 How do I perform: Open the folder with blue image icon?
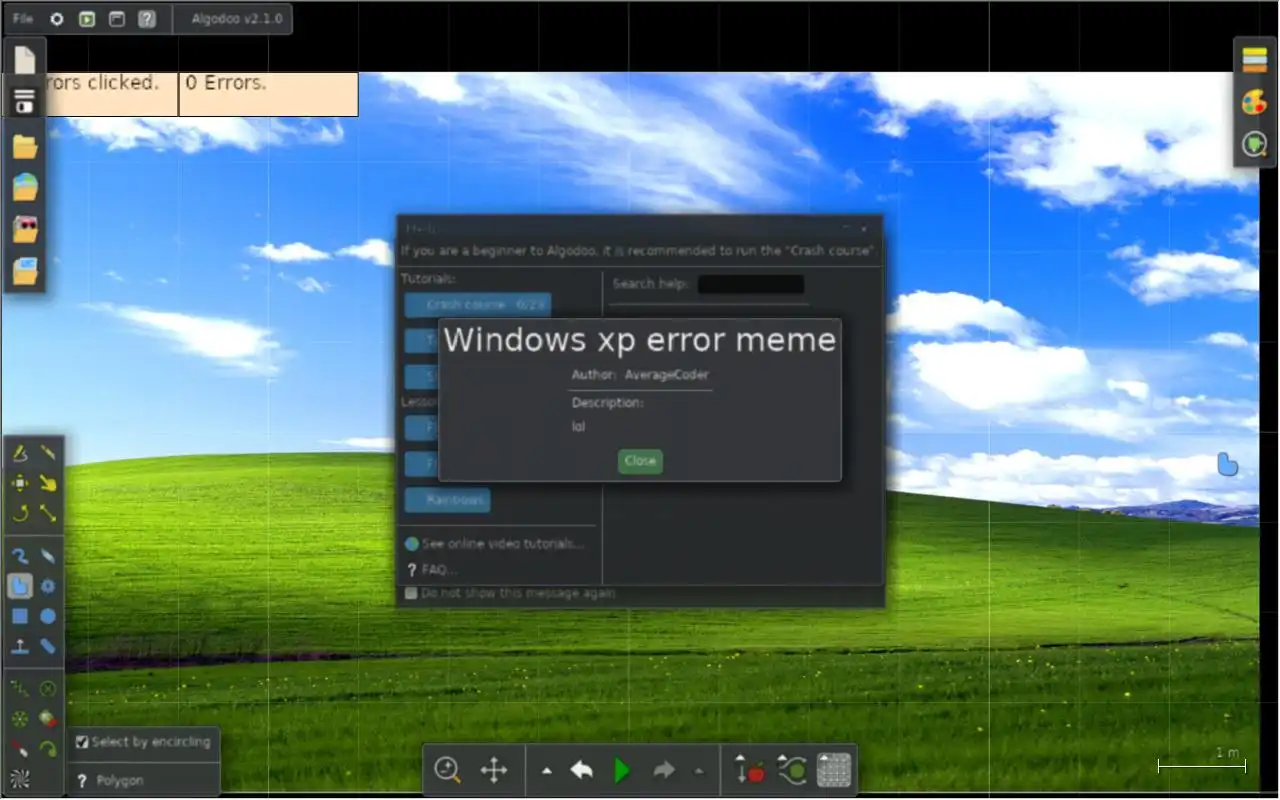coord(25,270)
